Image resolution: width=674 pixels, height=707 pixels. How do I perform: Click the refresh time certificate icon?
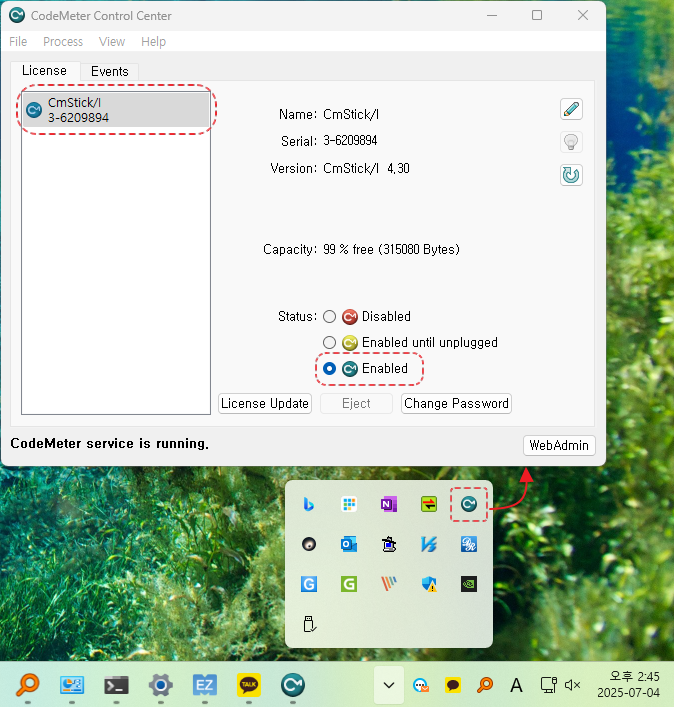(x=571, y=175)
